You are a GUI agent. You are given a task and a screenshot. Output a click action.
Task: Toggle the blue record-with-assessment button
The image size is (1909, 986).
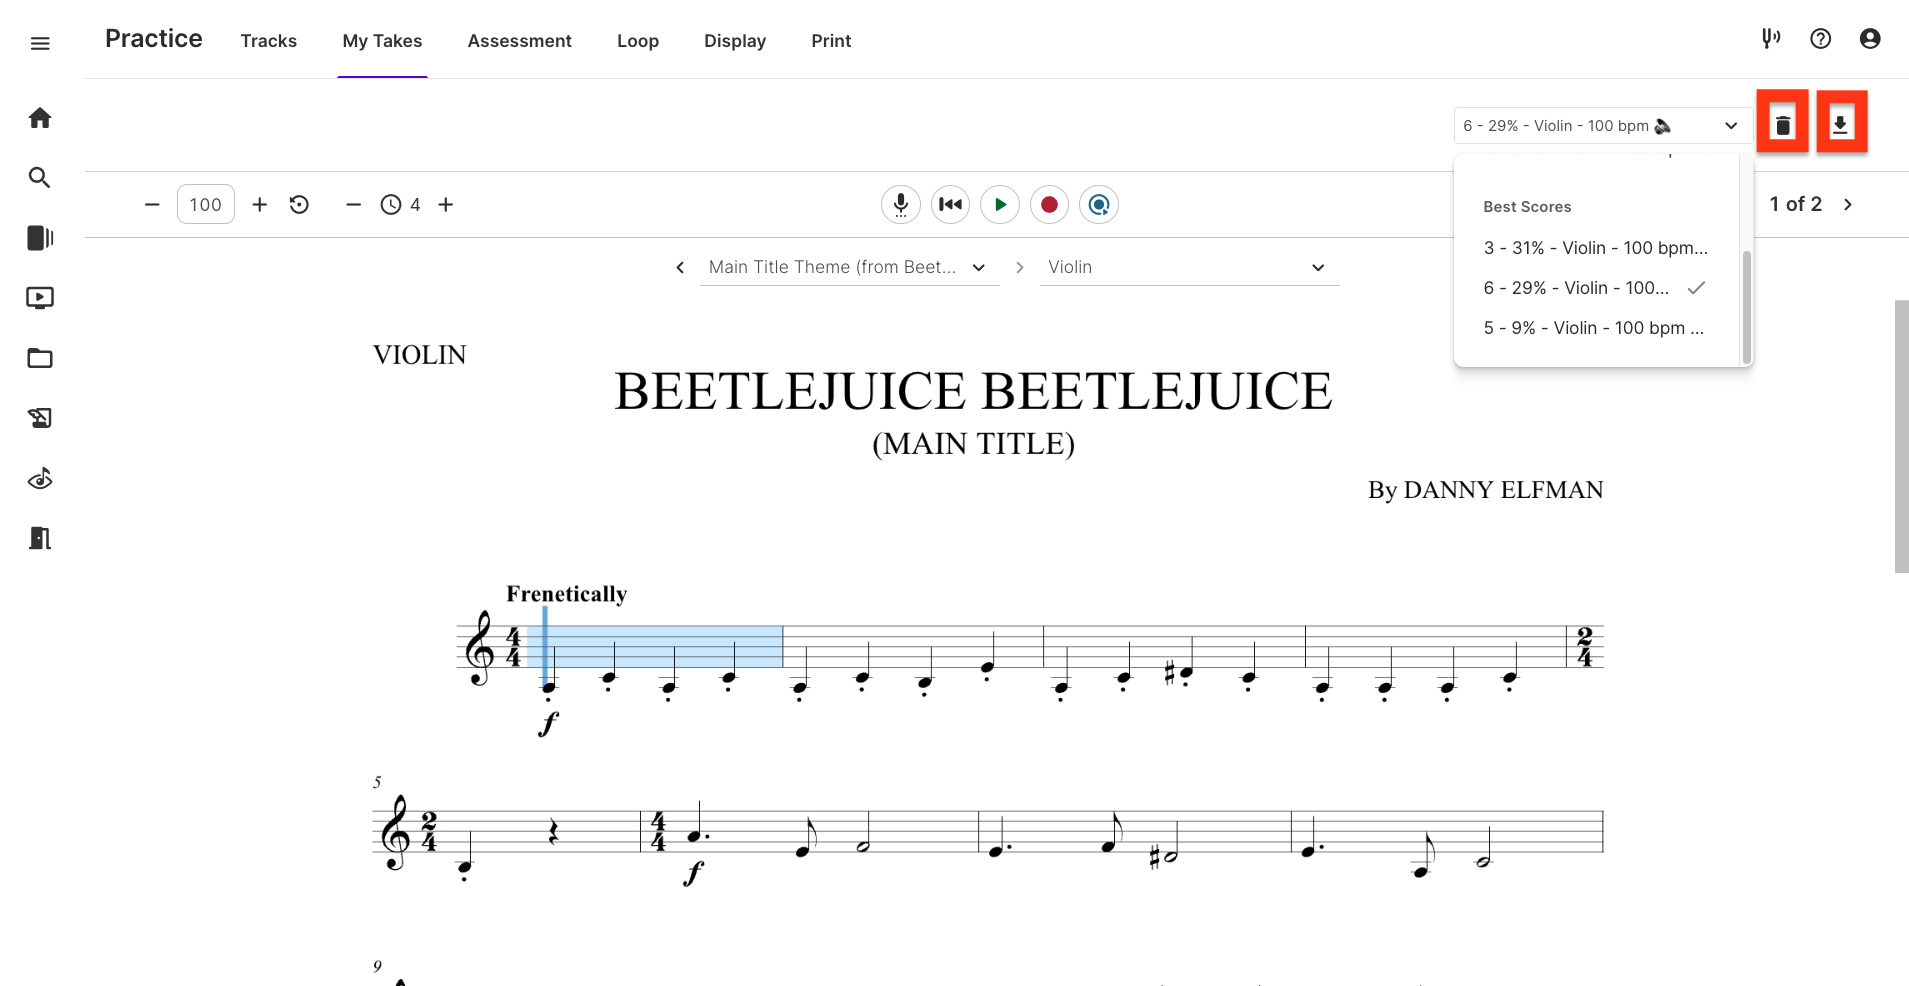point(1099,205)
